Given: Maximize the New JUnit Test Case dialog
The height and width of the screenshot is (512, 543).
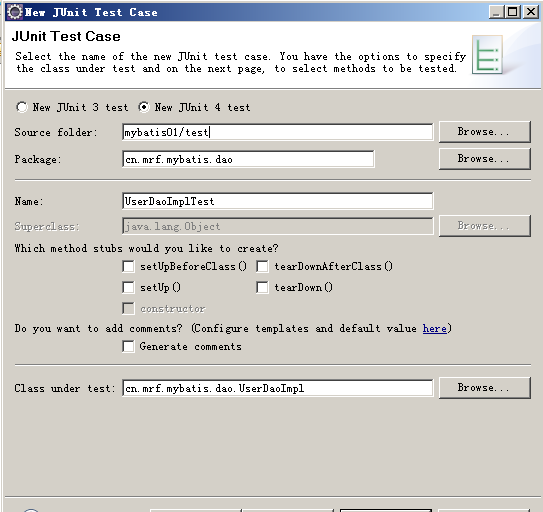Looking at the screenshot, I should [513, 12].
